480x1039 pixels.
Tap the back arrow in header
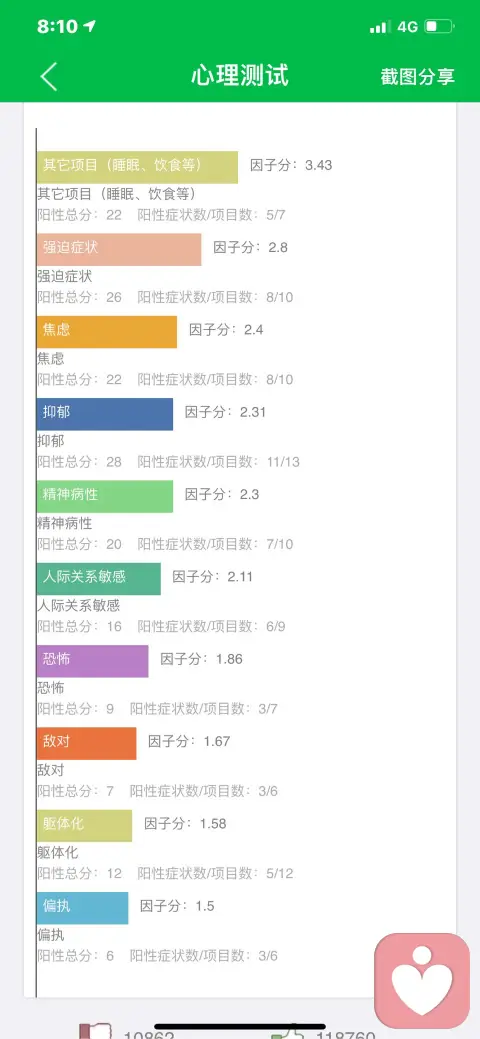49,76
